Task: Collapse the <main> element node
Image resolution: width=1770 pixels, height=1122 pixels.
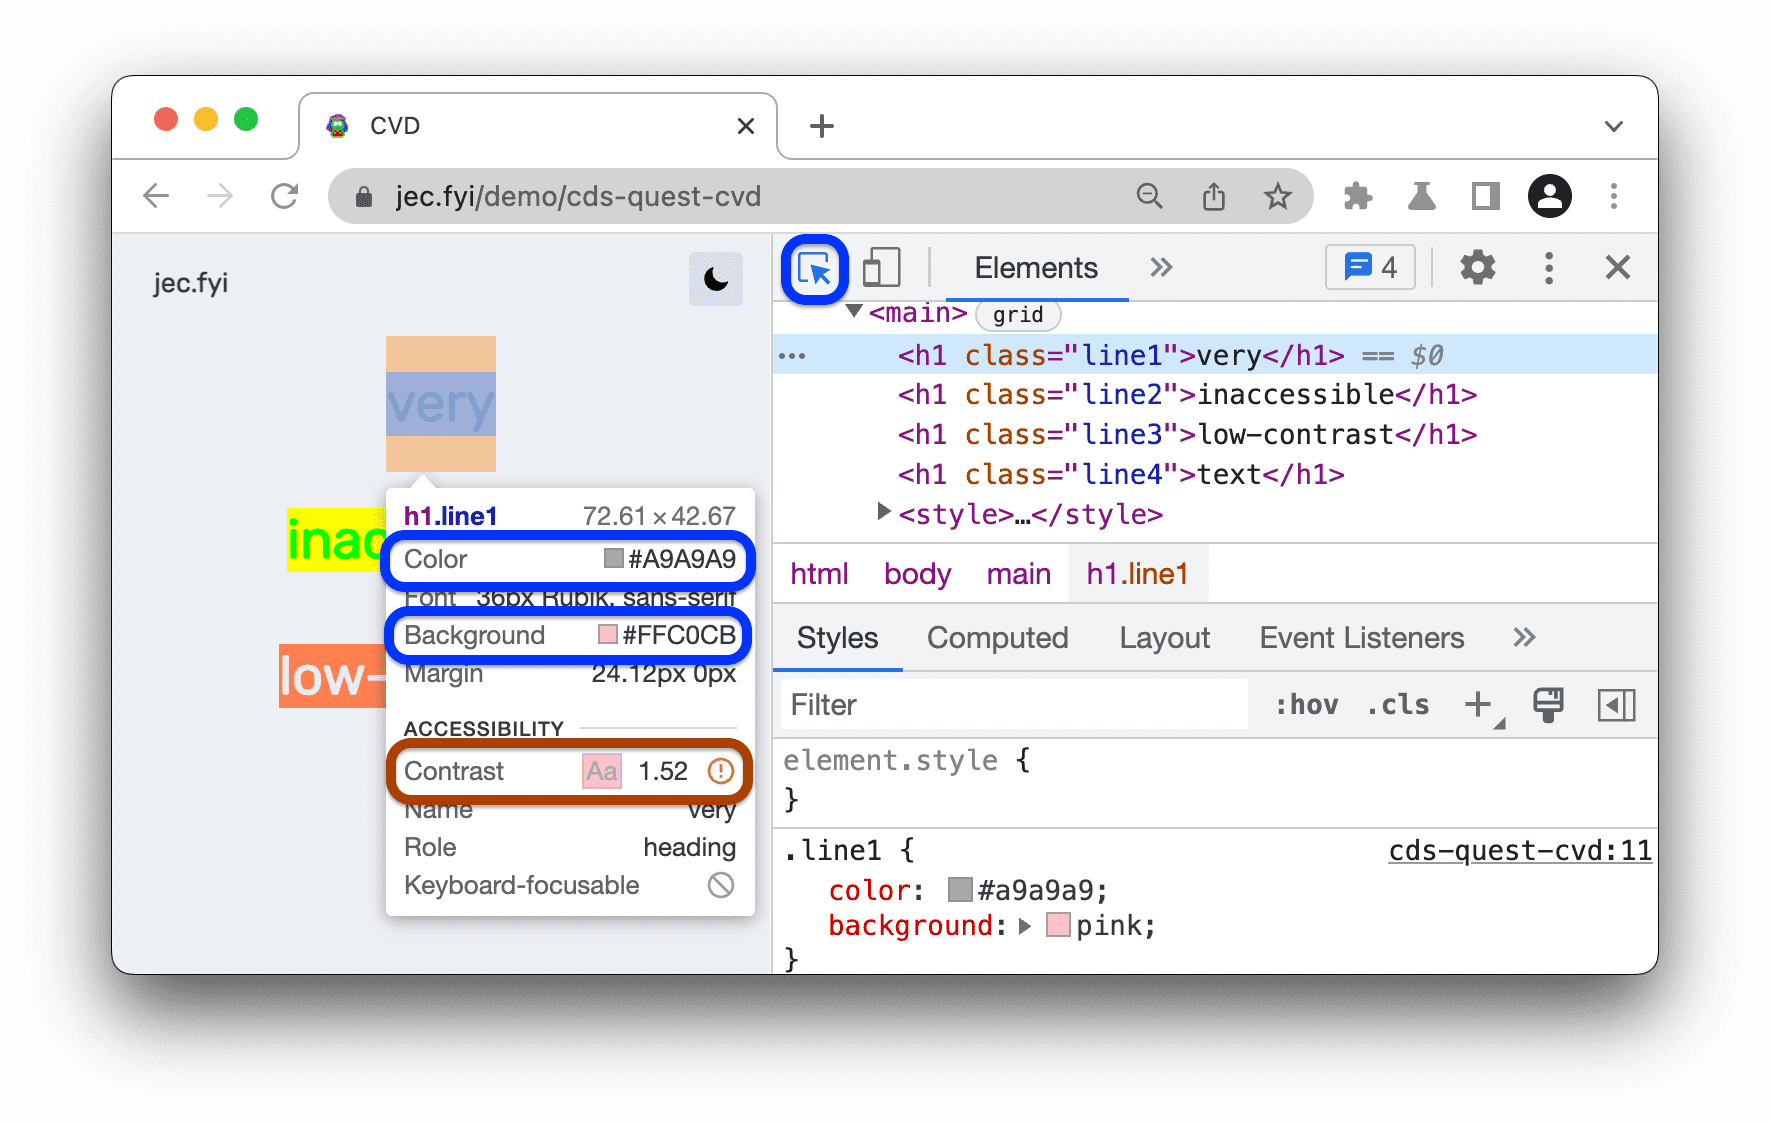Action: click(x=853, y=312)
